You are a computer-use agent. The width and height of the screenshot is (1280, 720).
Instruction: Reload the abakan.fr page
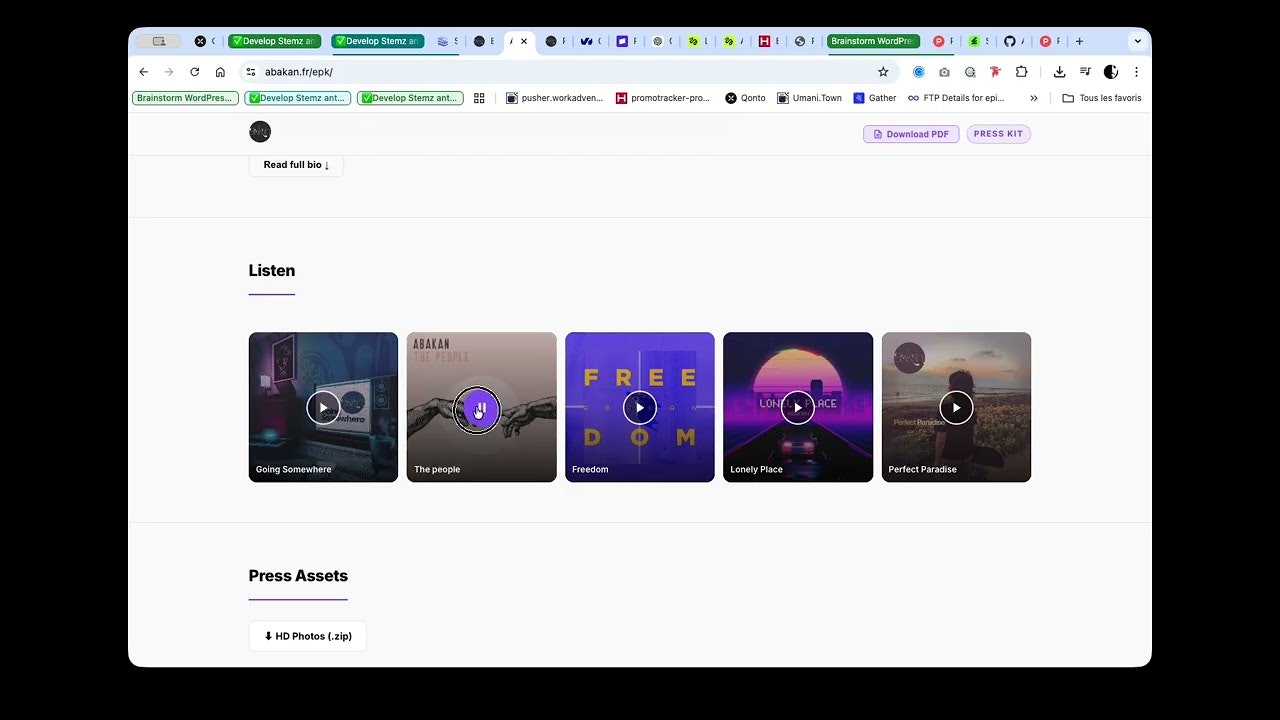point(194,72)
